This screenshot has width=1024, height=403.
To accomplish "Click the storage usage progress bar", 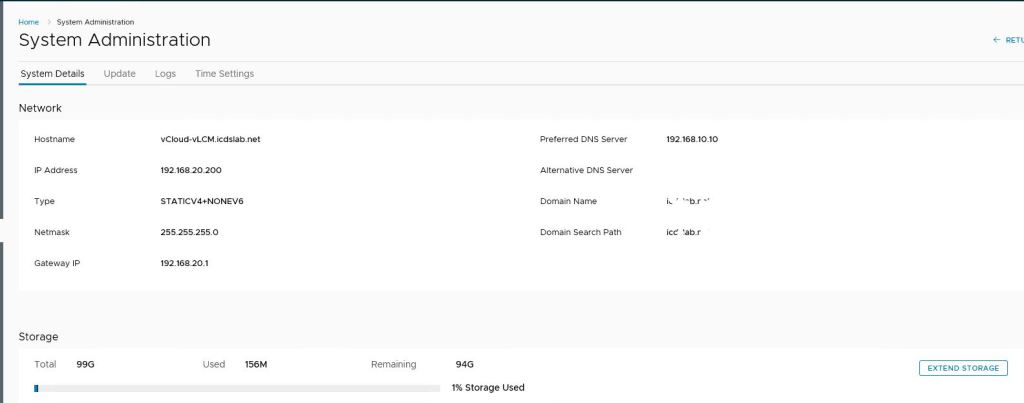I will pyautogui.click(x=236, y=388).
